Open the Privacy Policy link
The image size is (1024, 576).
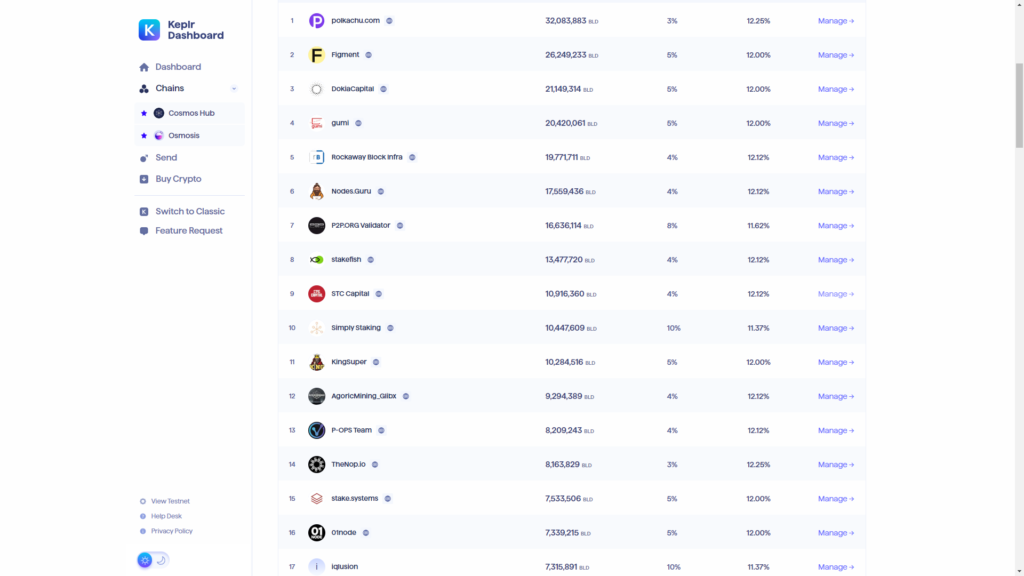(x=171, y=531)
